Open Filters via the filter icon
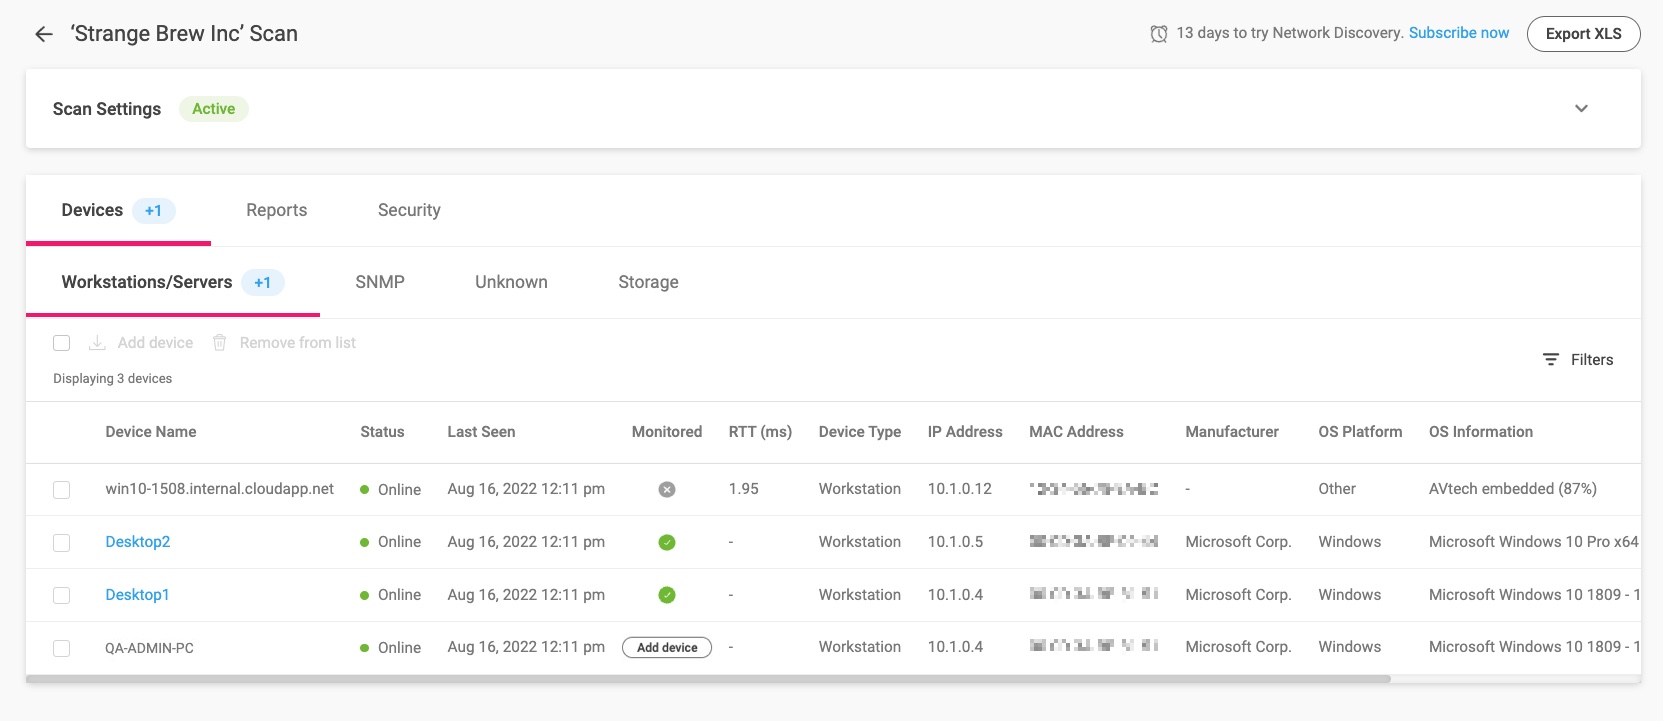This screenshot has height=721, width=1663. pyautogui.click(x=1551, y=360)
